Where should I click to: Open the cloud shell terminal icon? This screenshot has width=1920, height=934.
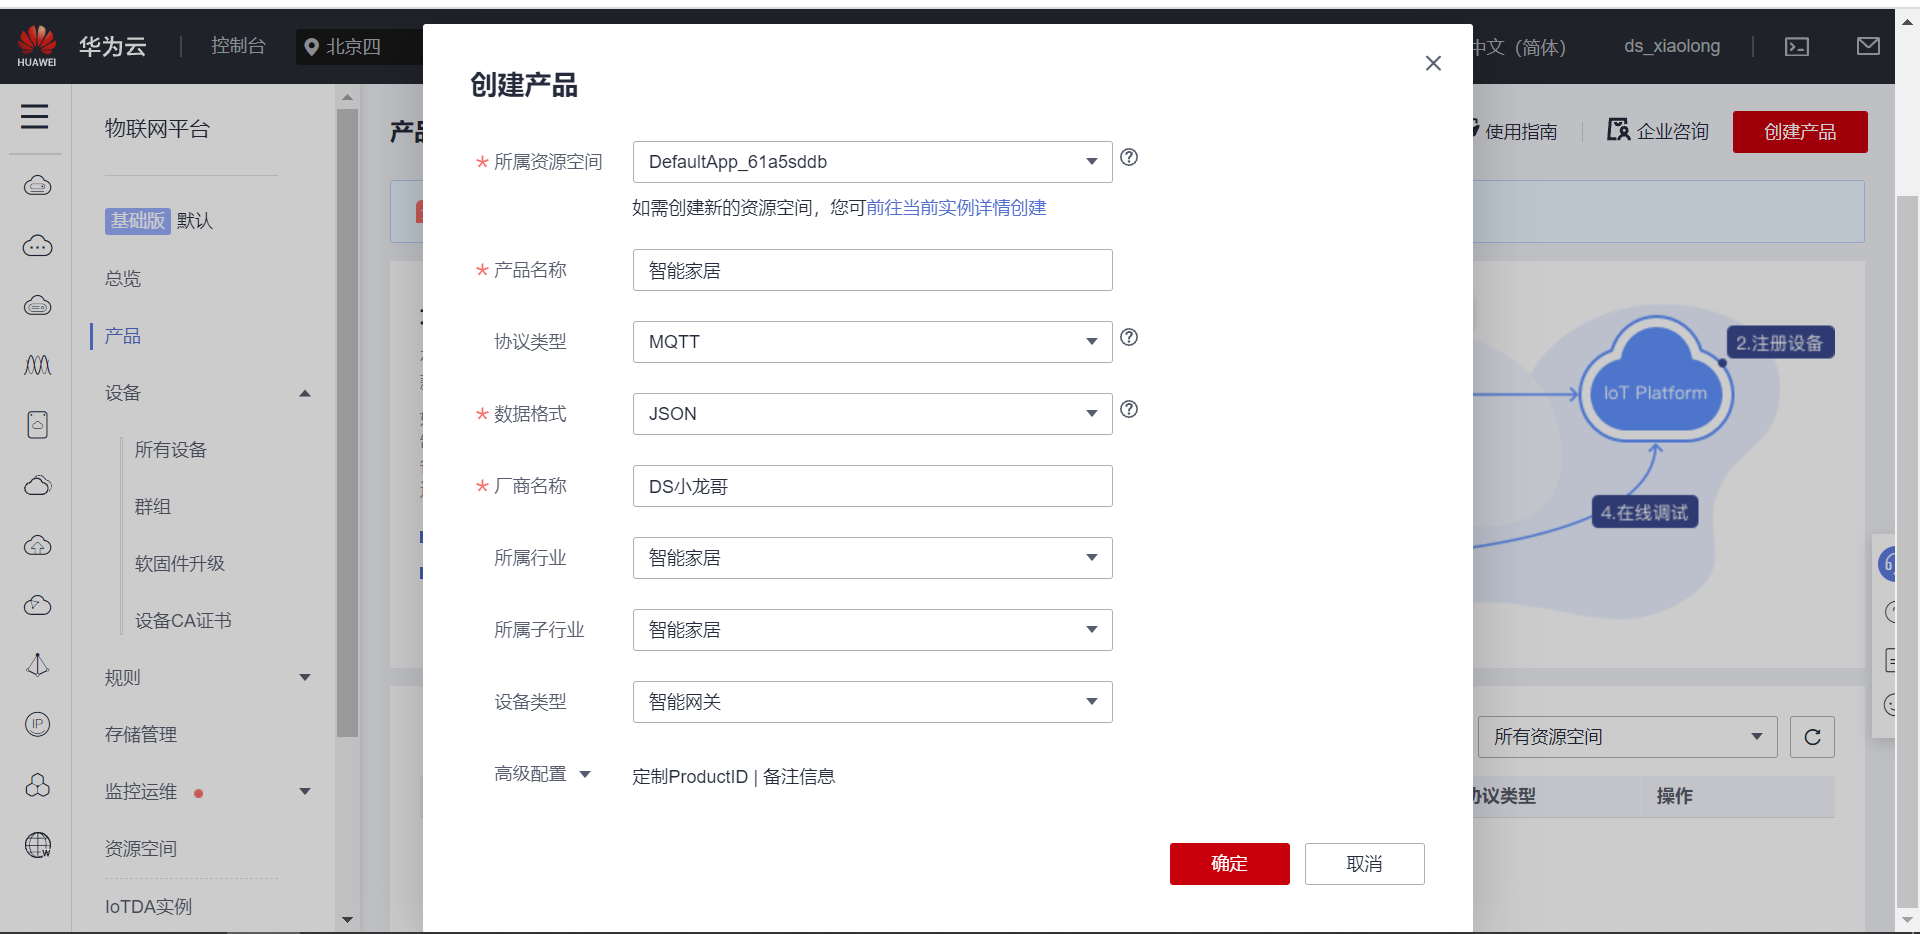click(1797, 47)
